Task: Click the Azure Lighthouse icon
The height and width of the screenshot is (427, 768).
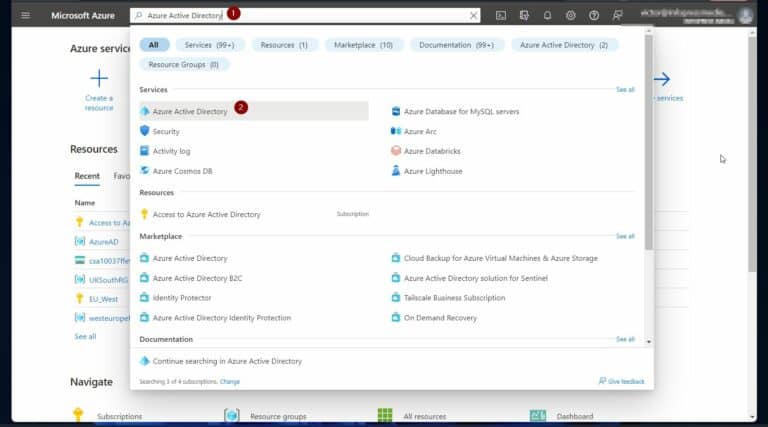Action: (396, 170)
